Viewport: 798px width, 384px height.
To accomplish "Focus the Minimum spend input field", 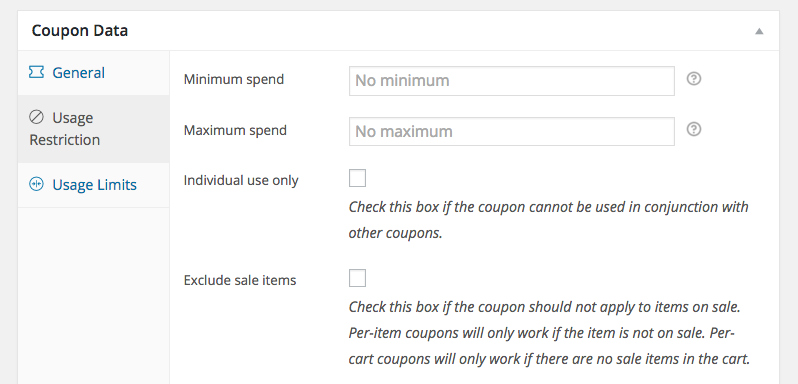I will pos(511,80).
